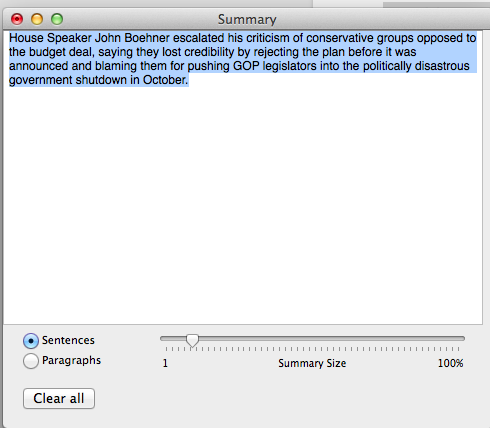This screenshot has width=490, height=428.
Task: Close the Summary window with red button
Action: pyautogui.click(x=17, y=19)
